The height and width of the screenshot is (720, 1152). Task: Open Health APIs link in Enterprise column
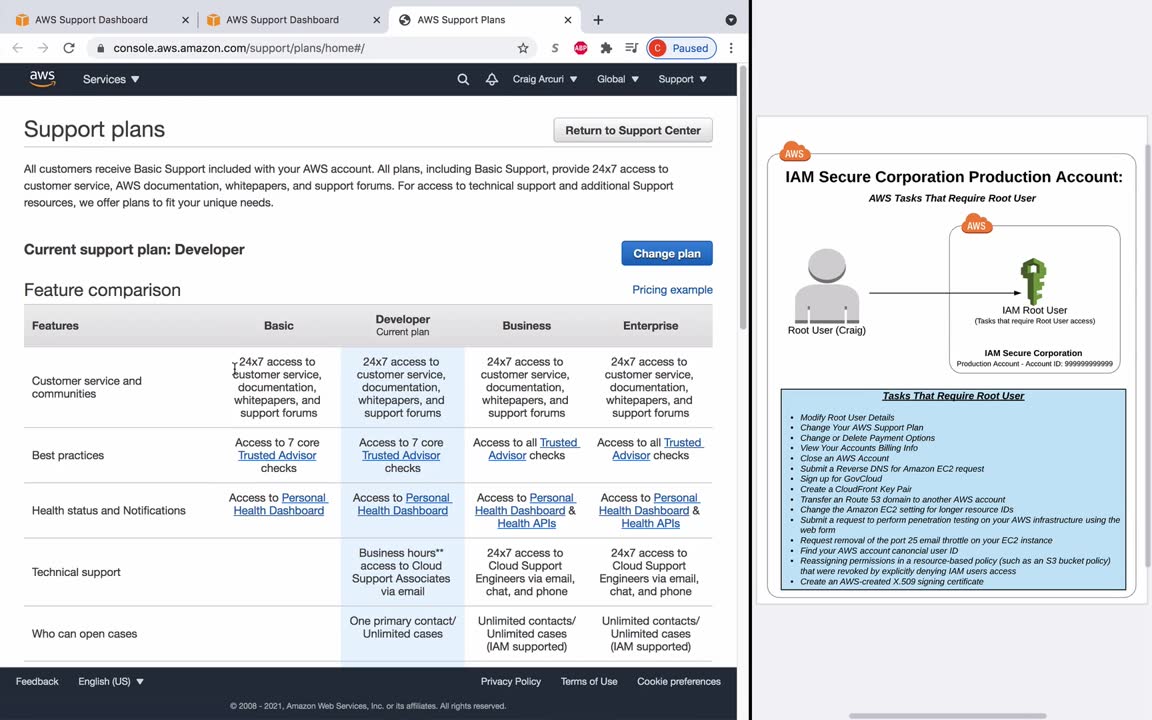651,524
